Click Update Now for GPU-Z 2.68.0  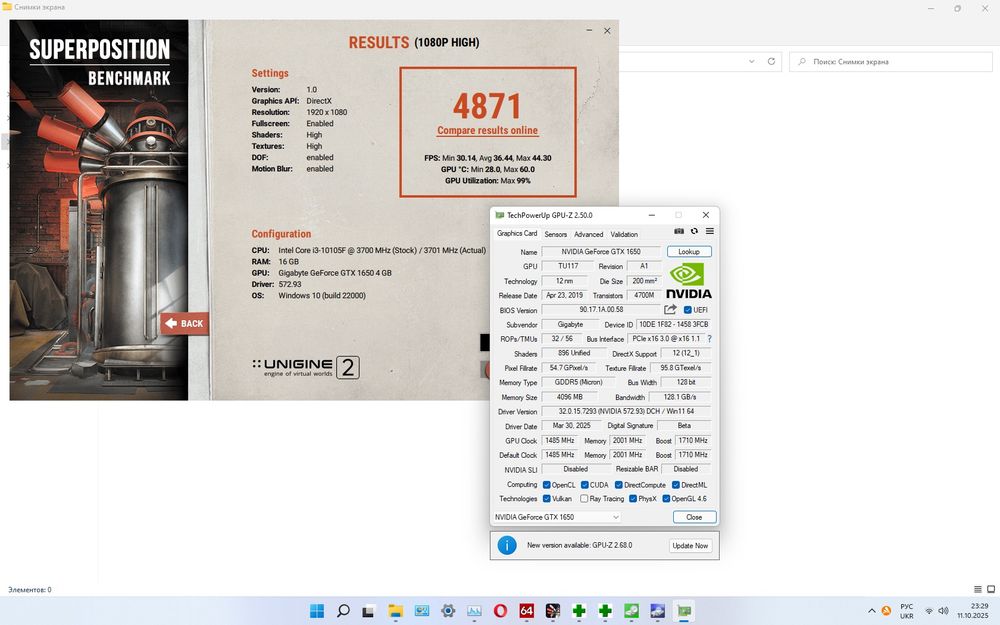690,546
